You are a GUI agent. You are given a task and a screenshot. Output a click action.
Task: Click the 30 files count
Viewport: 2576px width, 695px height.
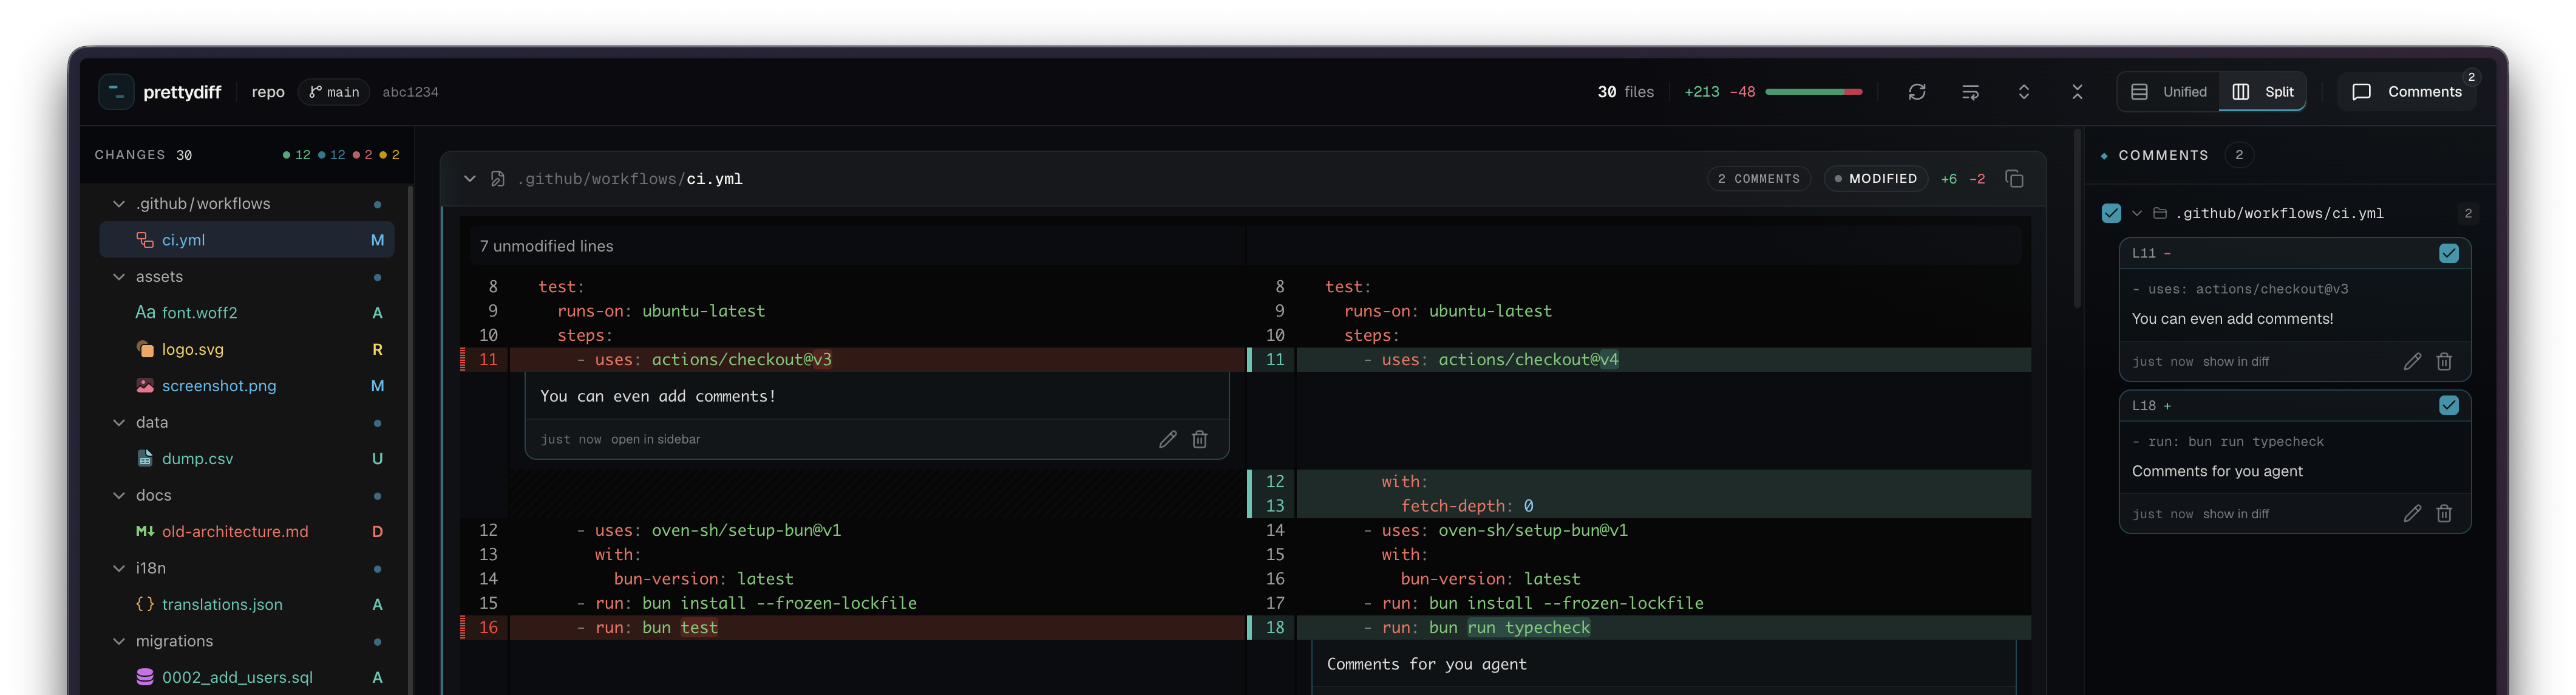coord(1625,92)
